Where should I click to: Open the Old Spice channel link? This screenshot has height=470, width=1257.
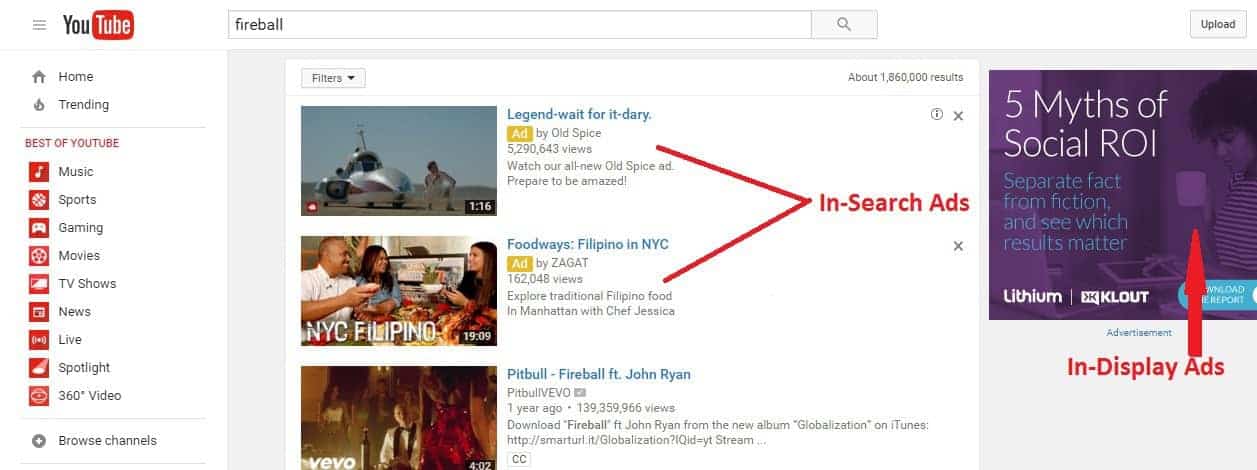tap(576, 133)
